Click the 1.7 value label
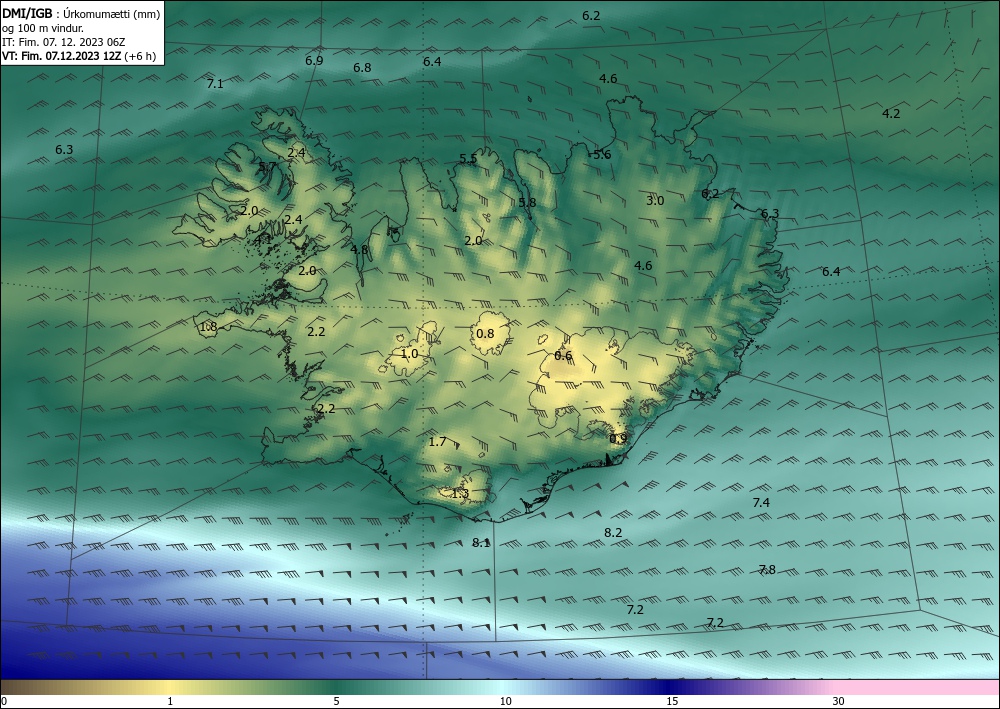Viewport: 1000px width, 709px height. pos(438,442)
